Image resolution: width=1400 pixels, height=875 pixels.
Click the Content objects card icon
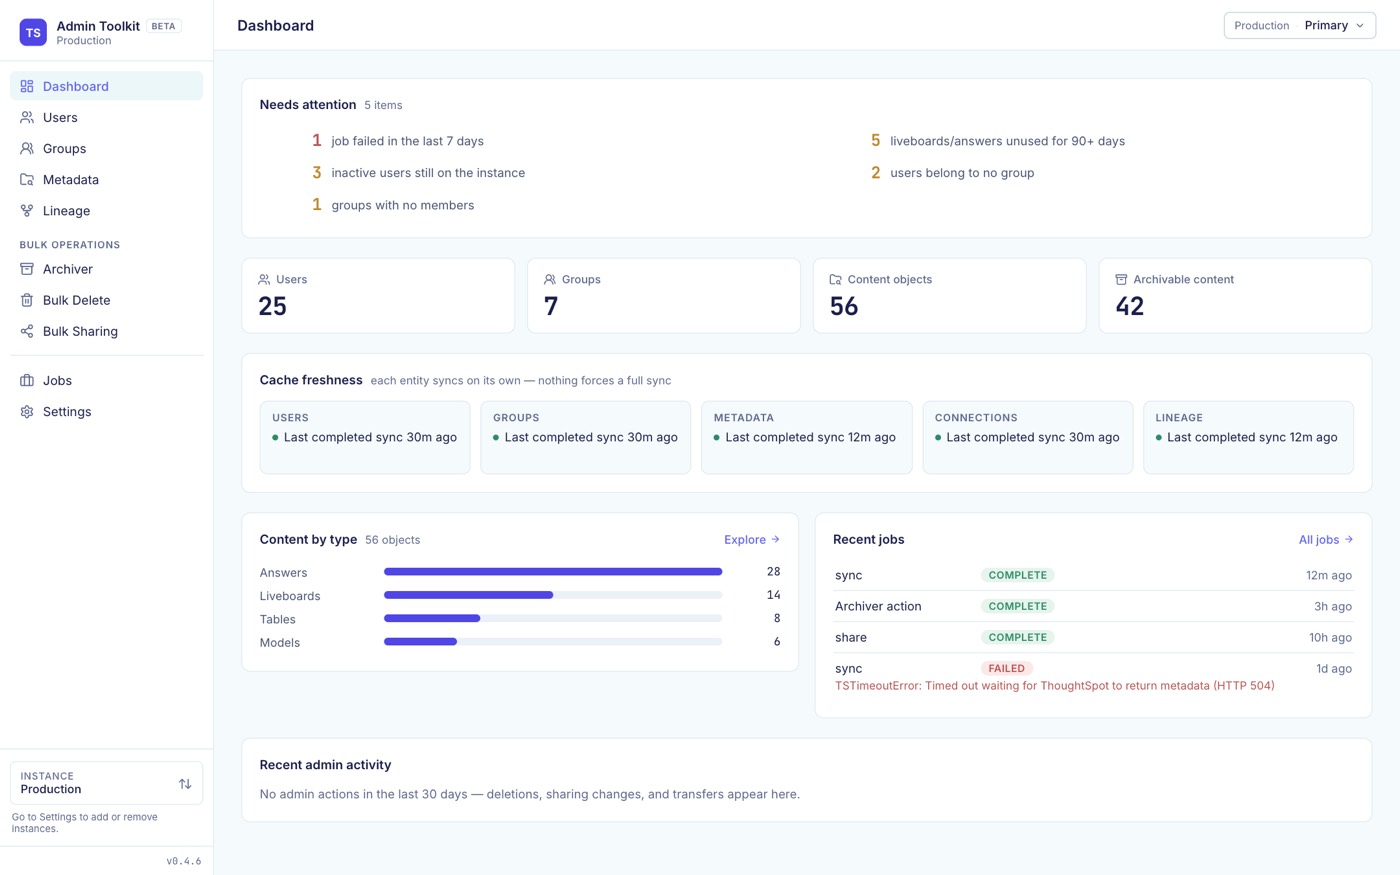coord(836,279)
